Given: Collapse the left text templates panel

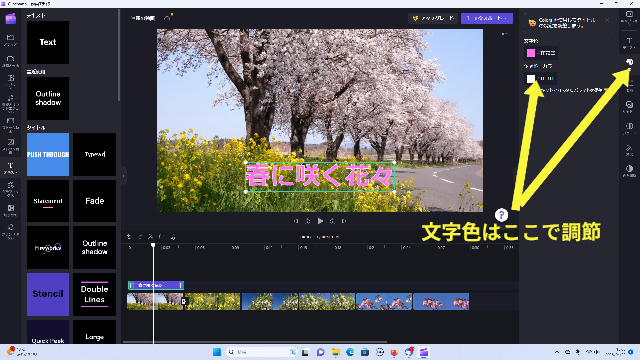Looking at the screenshot, I should (x=124, y=176).
